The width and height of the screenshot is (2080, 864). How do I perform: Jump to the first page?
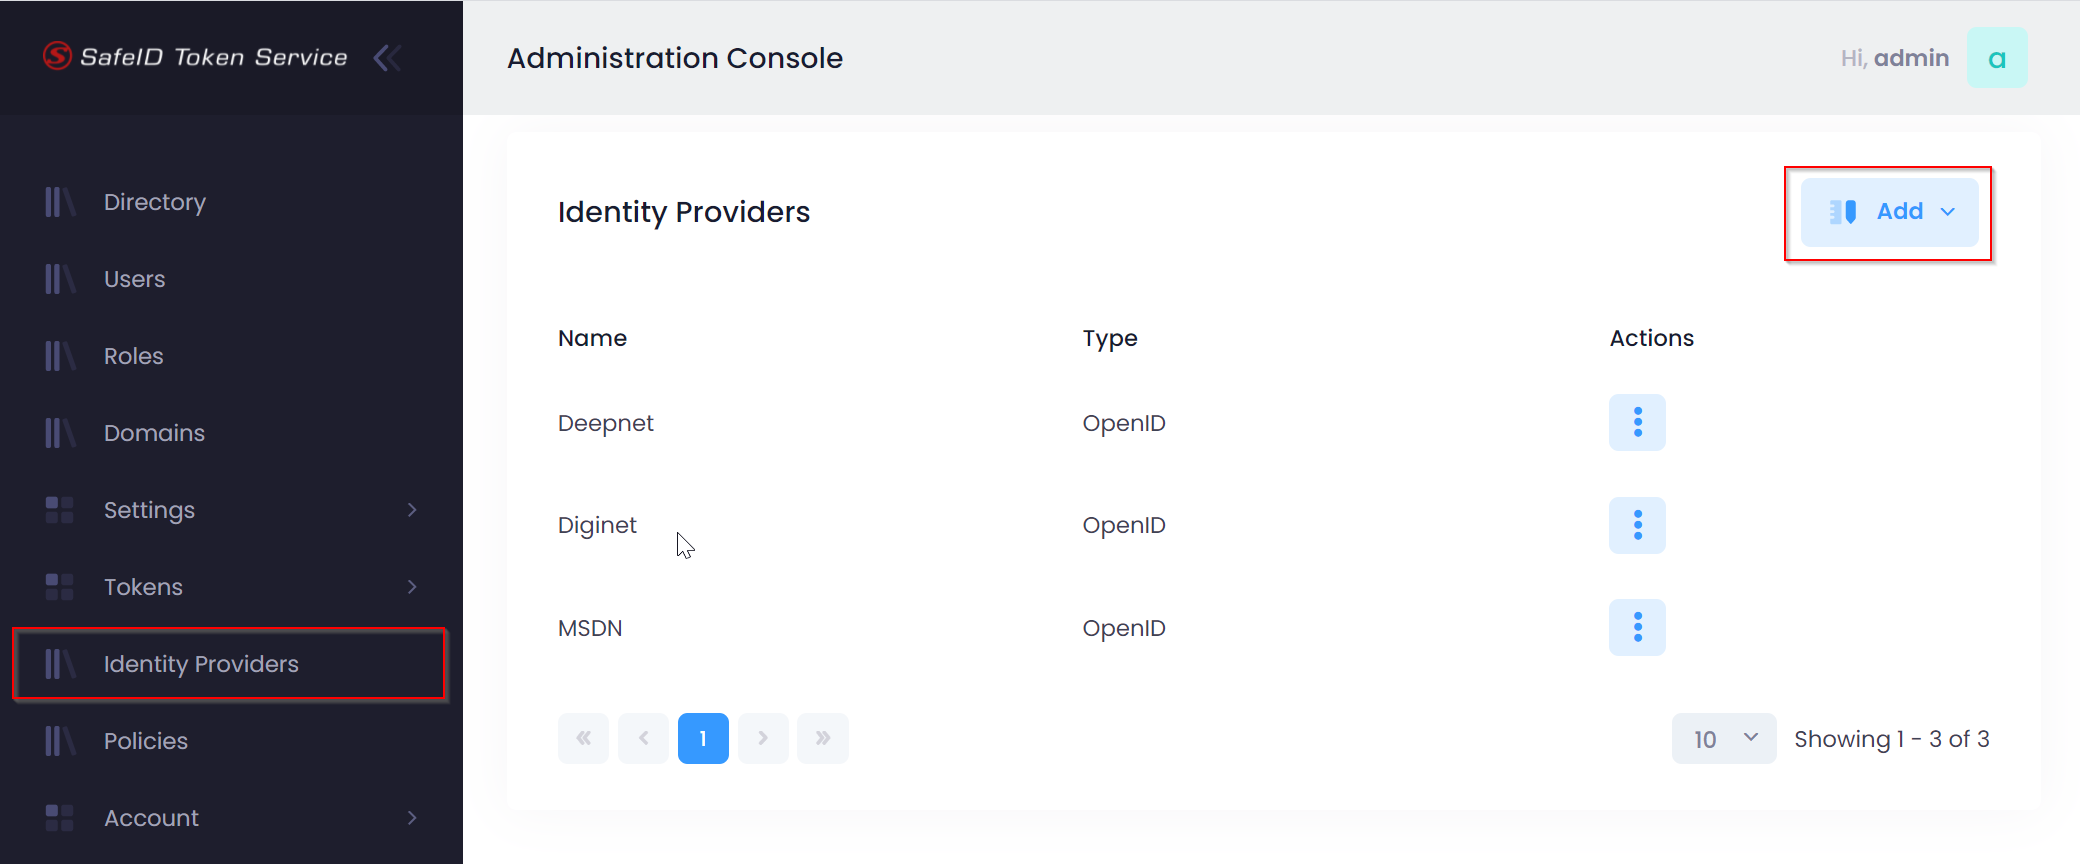coord(583,739)
